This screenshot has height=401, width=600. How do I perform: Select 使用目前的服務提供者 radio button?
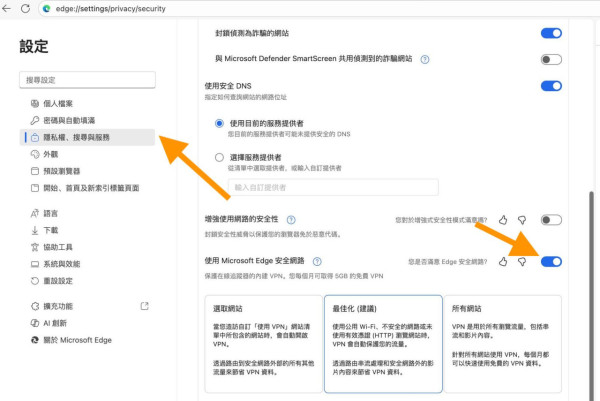click(219, 123)
